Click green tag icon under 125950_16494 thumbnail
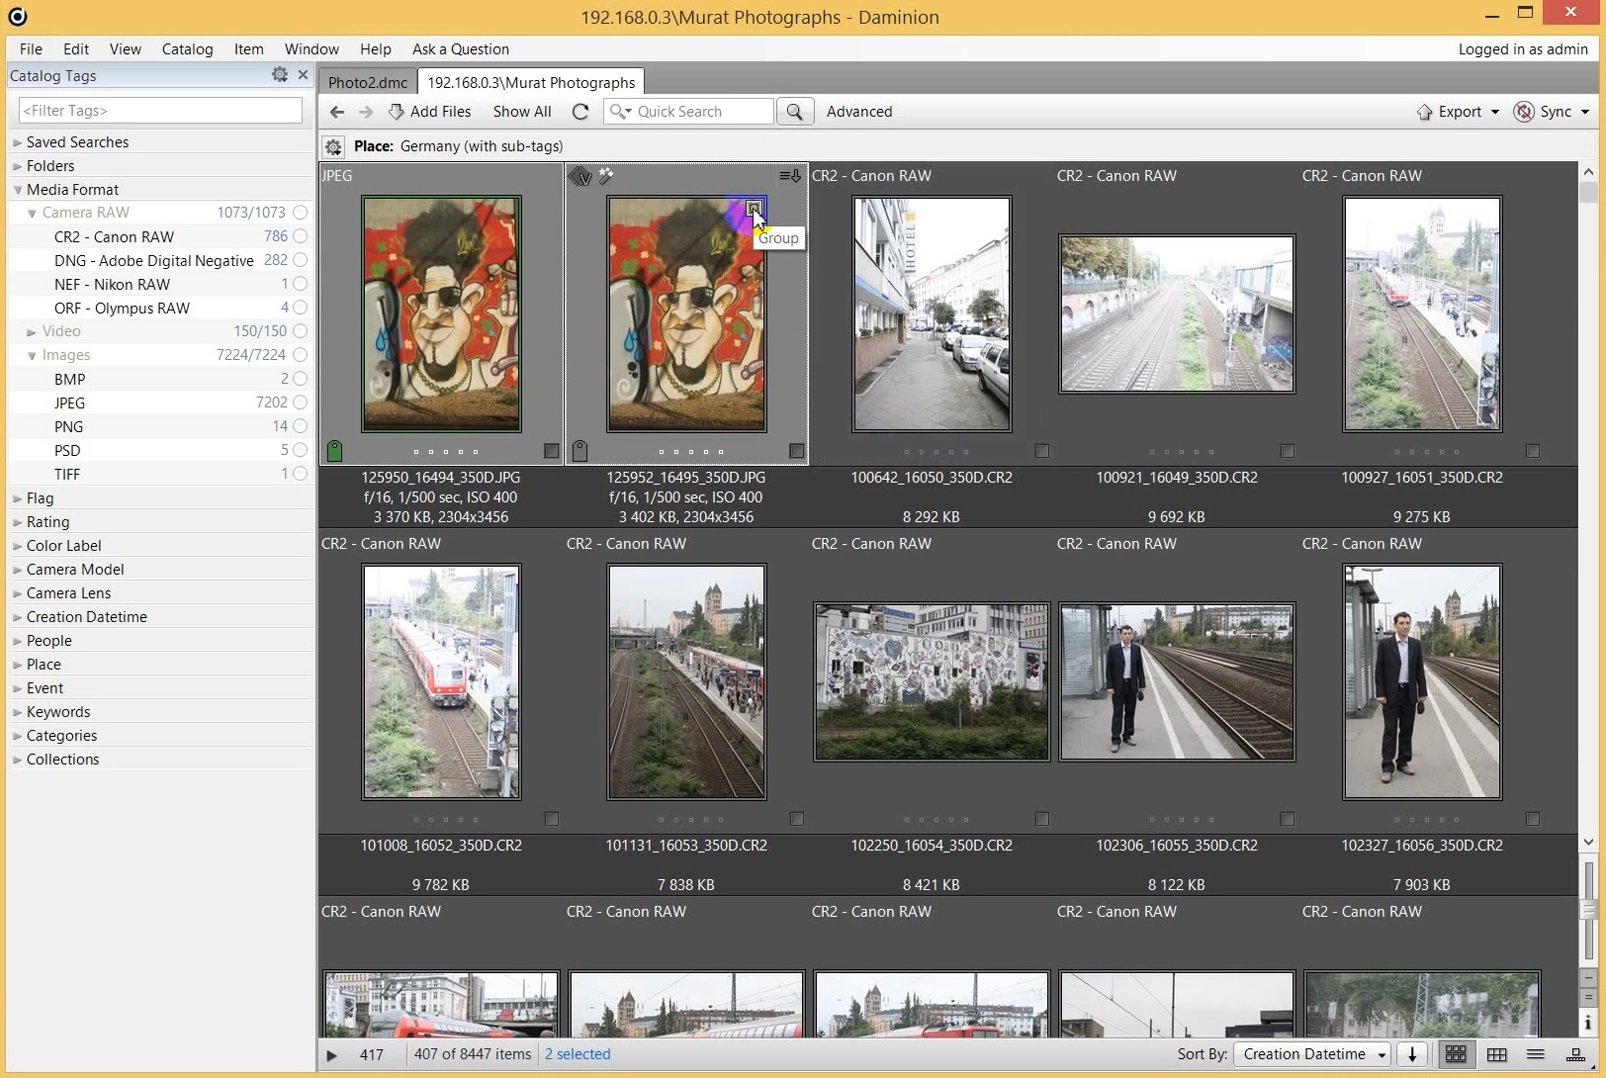The height and width of the screenshot is (1078, 1606). click(x=335, y=451)
